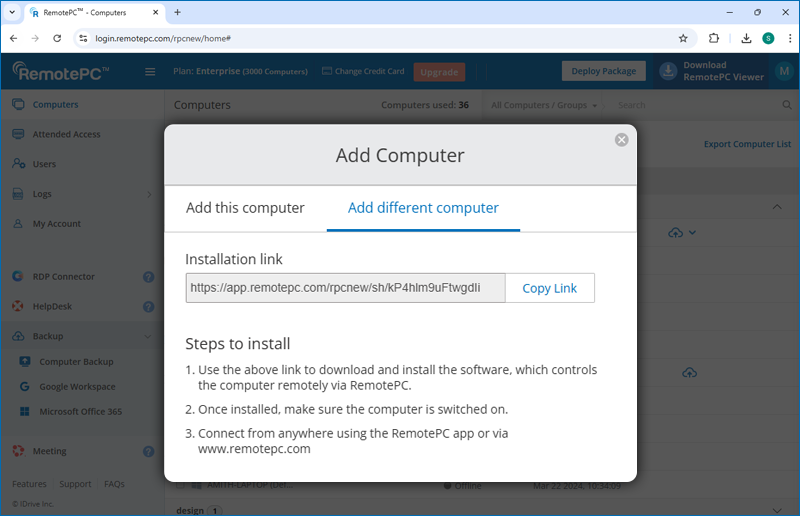The image size is (800, 516).
Task: Open Google Workspace backup item
Action: [77, 387]
